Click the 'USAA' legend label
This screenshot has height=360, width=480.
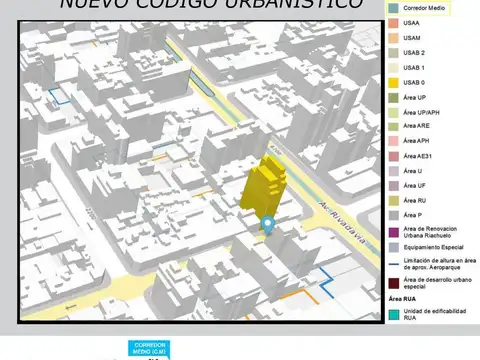411,23
